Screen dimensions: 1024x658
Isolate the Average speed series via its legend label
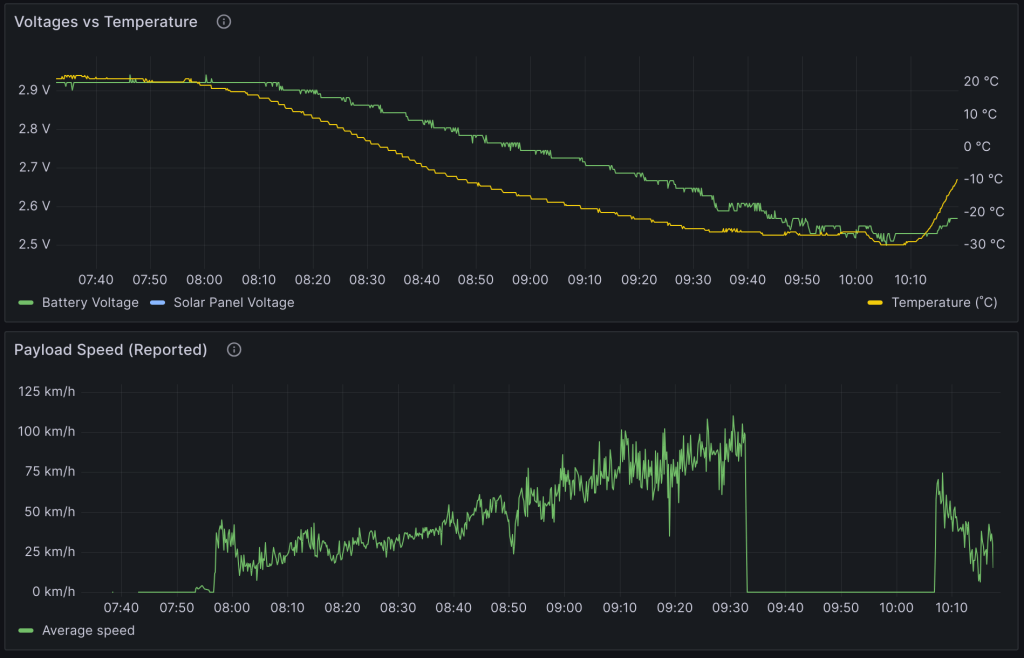point(88,630)
